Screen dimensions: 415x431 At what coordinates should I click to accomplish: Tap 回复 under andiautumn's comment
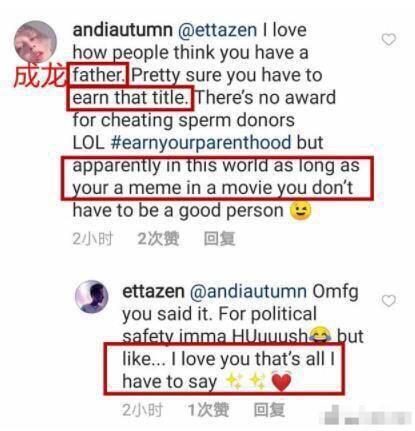(x=220, y=239)
